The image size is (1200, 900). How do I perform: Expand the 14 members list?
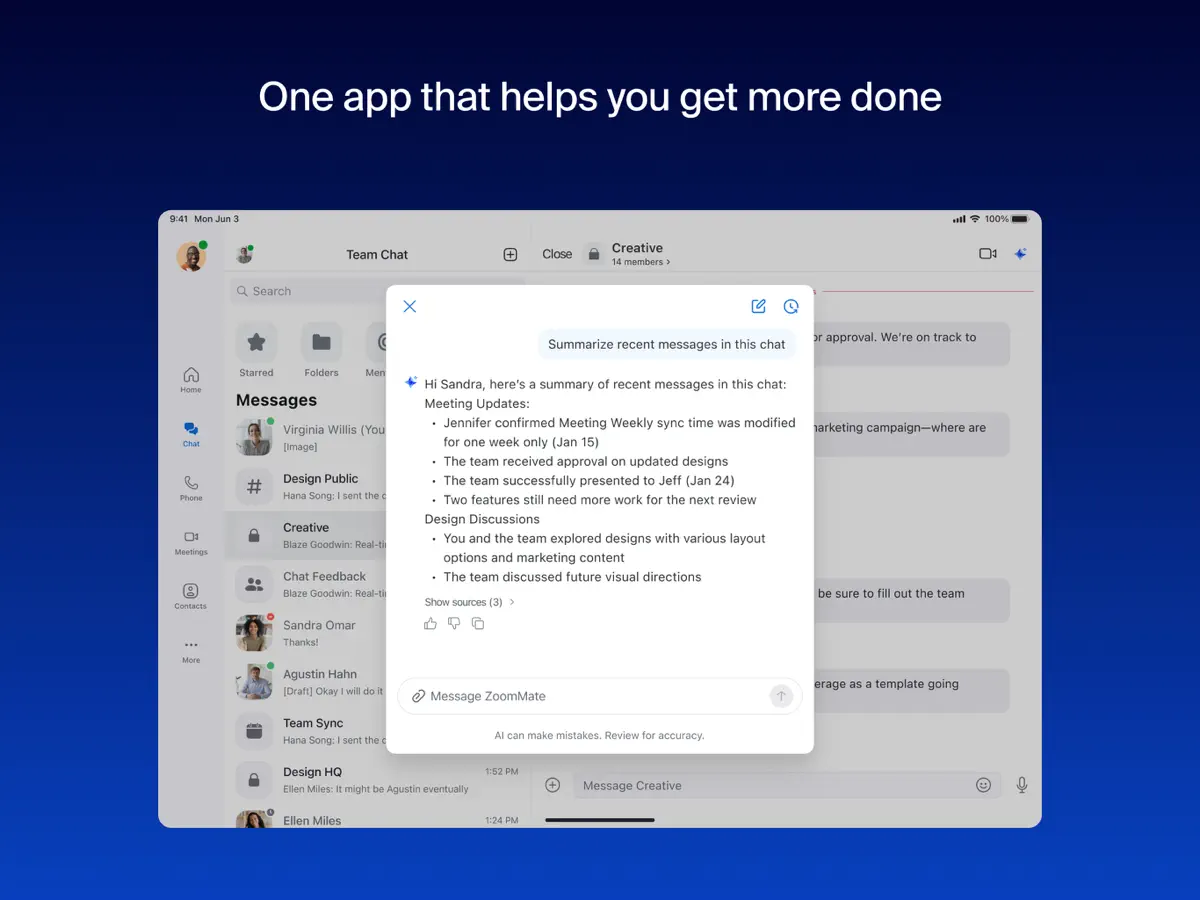click(641, 262)
